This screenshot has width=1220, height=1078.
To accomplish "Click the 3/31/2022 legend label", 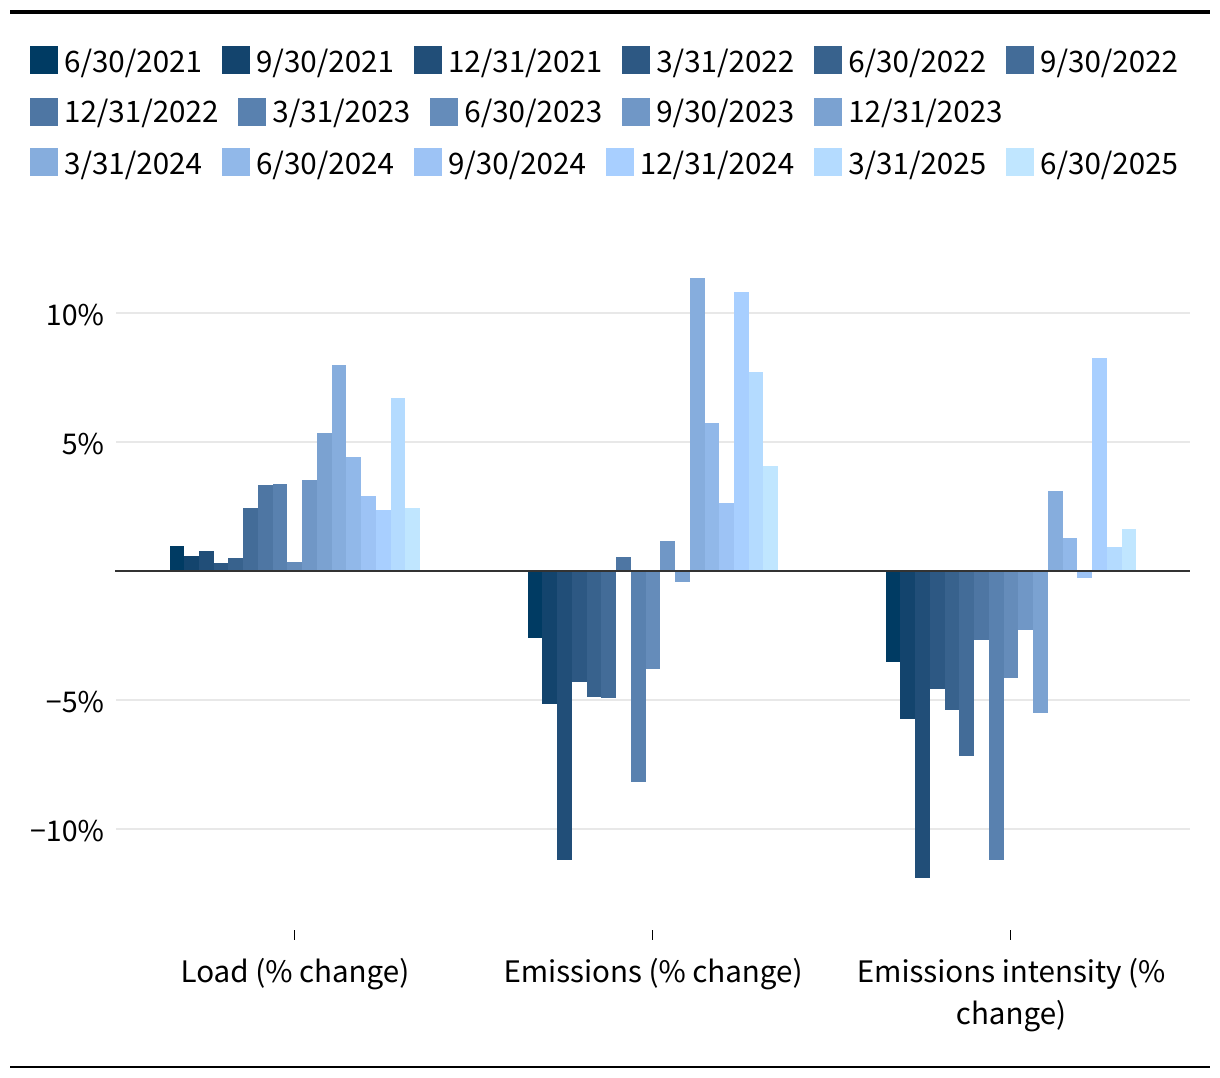I will coord(725,61).
